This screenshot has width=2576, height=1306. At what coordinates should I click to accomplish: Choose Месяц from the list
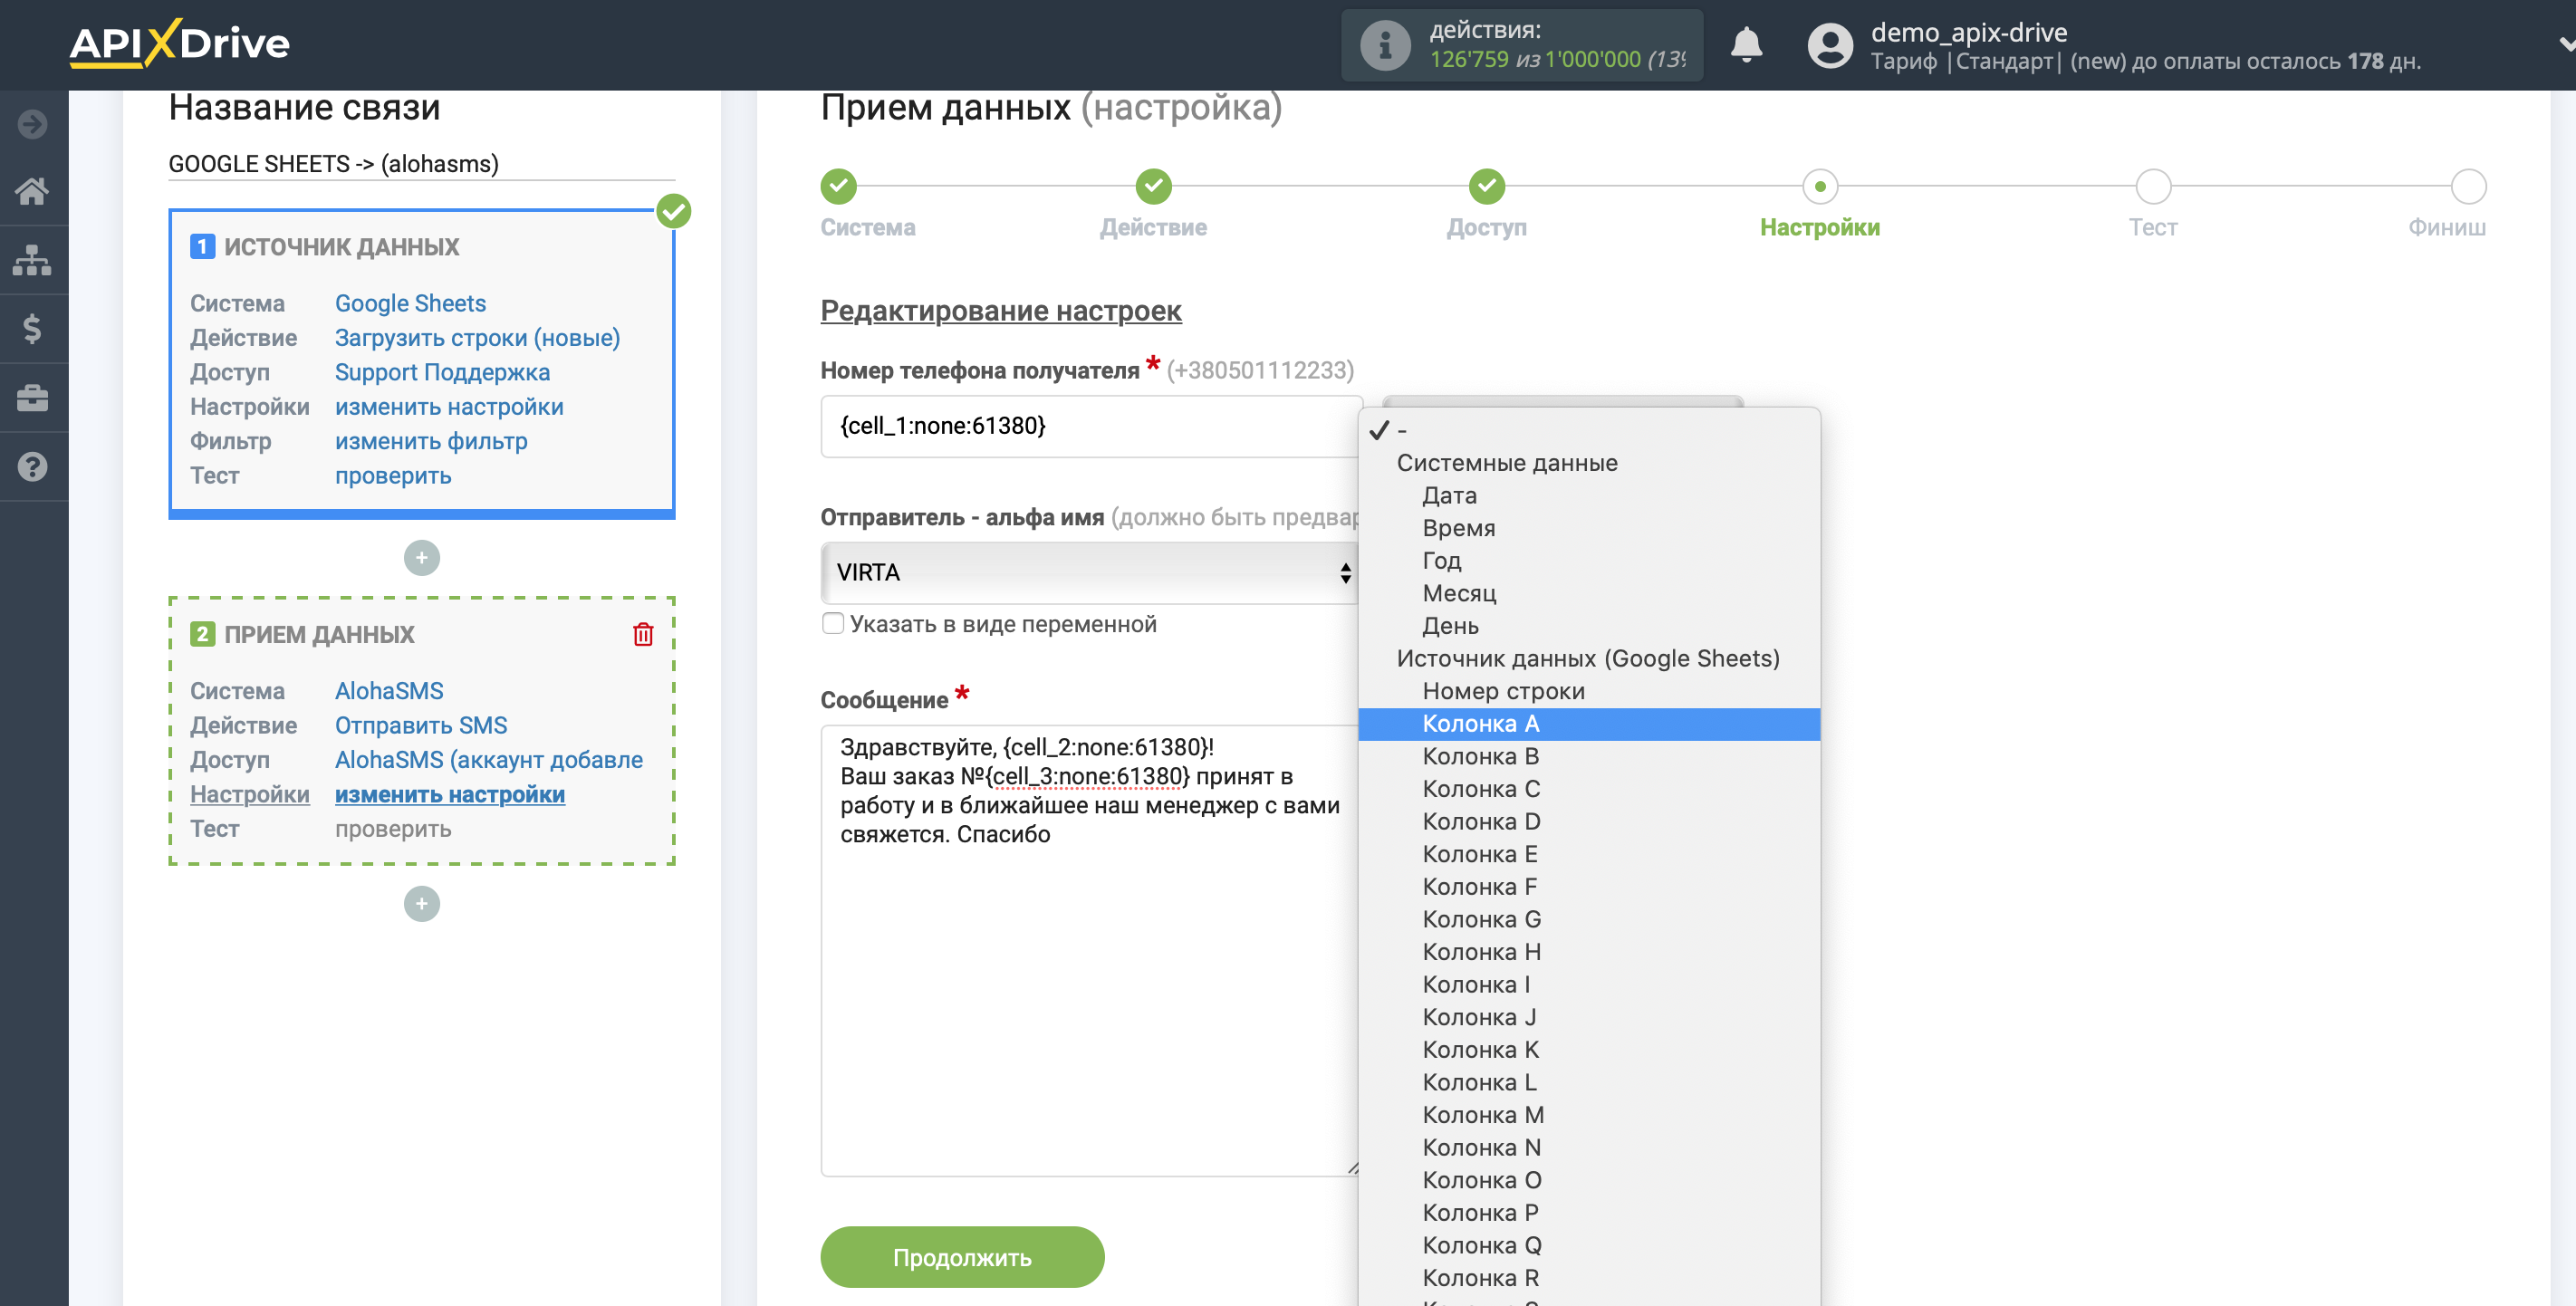click(1589, 594)
